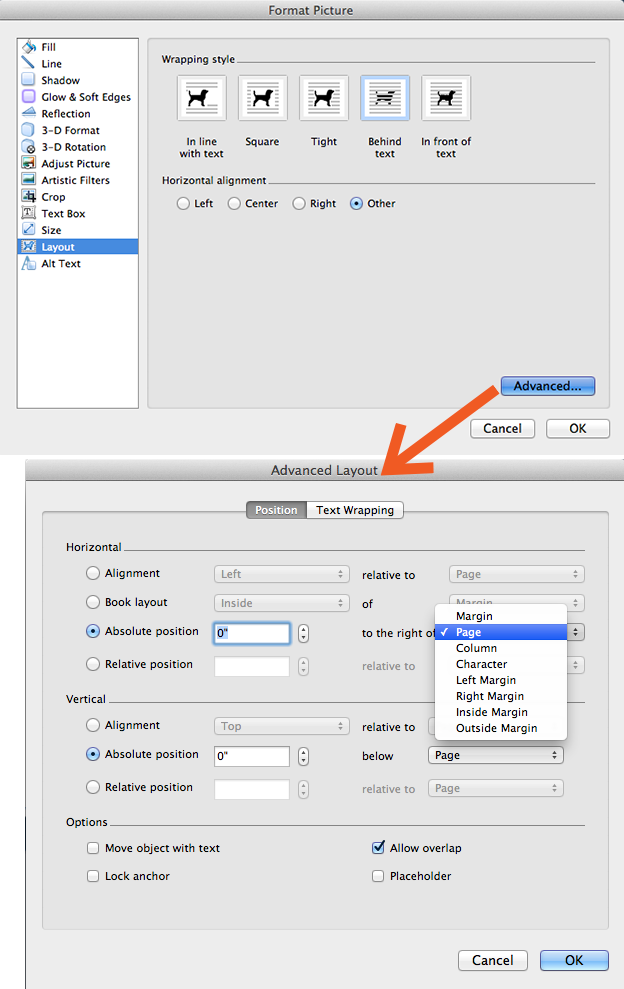The height and width of the screenshot is (989, 624).
Task: Select Glow & Soft Edges category
Action: pos(85,97)
